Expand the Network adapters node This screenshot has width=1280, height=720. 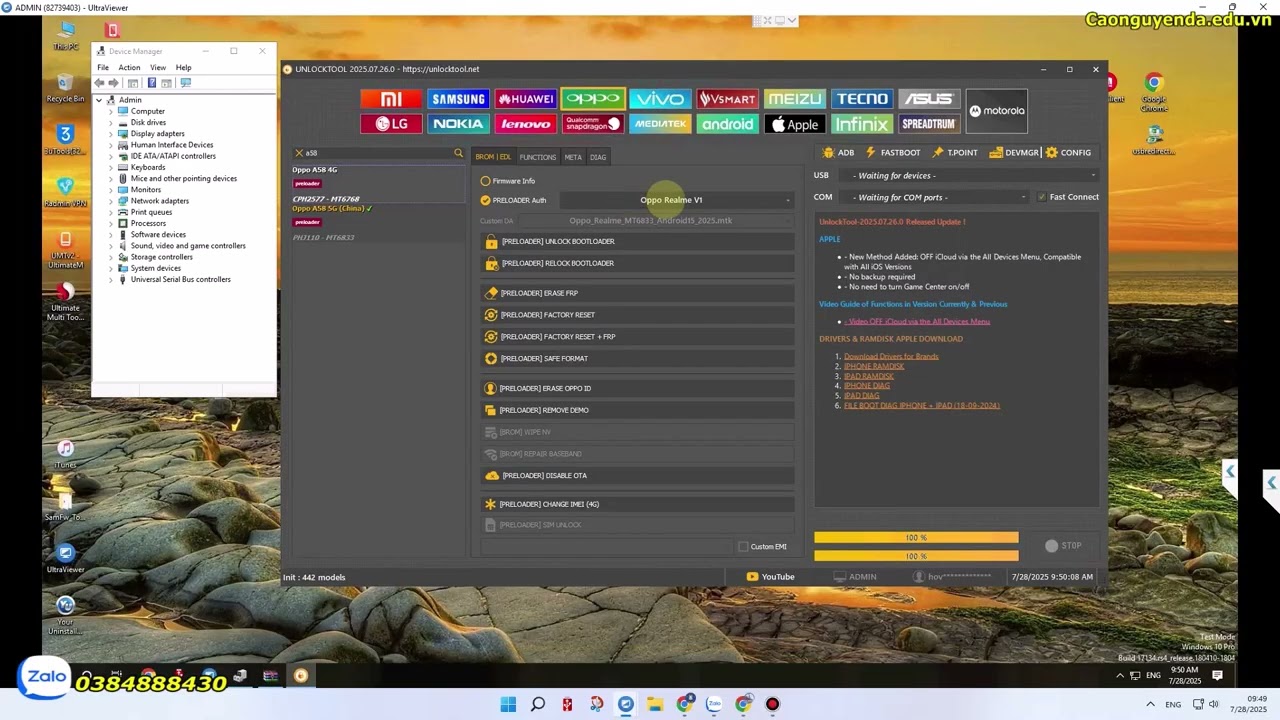point(111,201)
